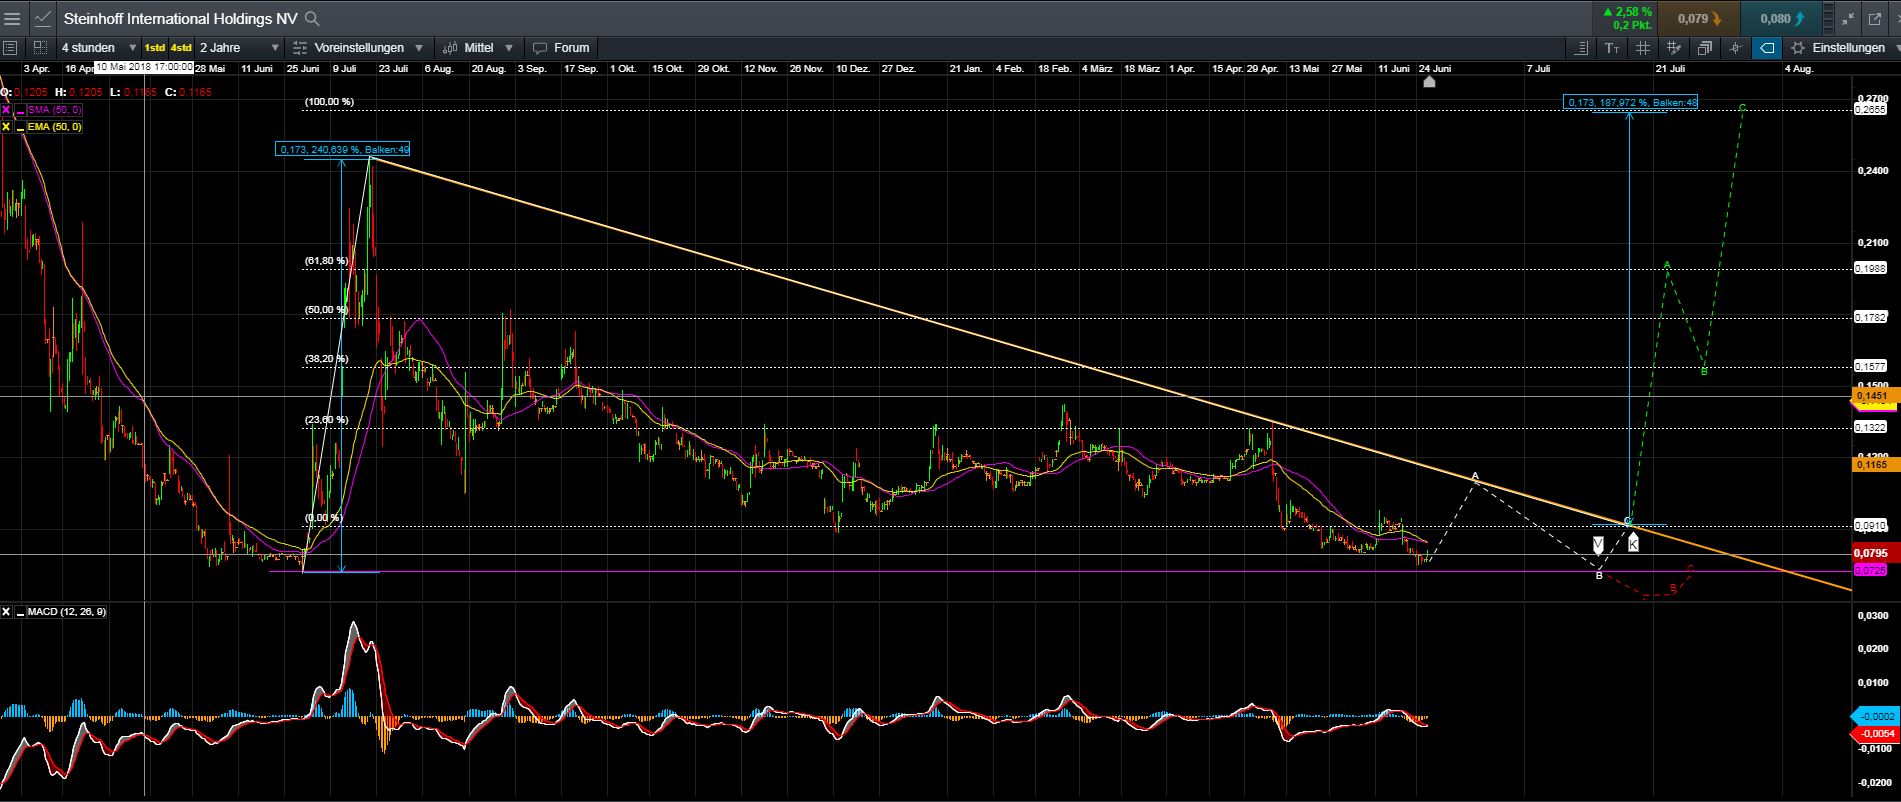This screenshot has height=802, width=1901.
Task: Click the red -0,0054 MACD value label
Action: click(x=1875, y=734)
